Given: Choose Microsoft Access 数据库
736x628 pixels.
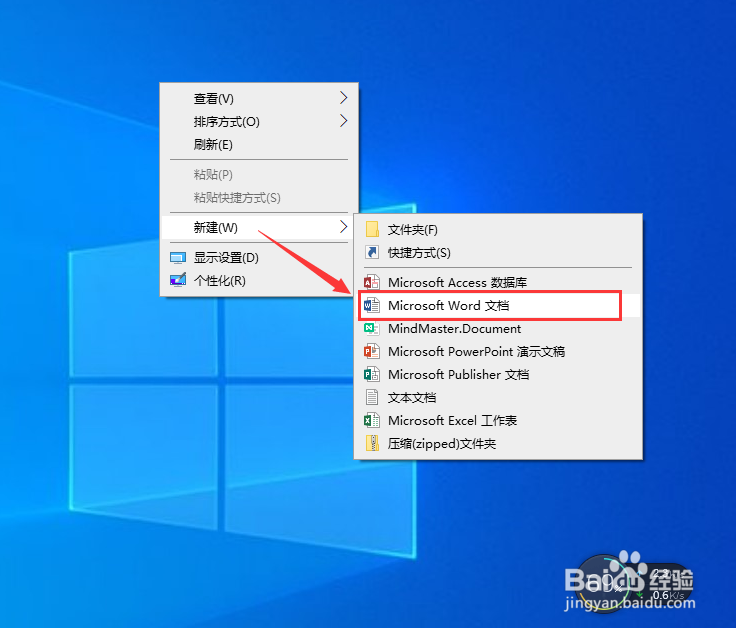Looking at the screenshot, I should (x=498, y=283).
